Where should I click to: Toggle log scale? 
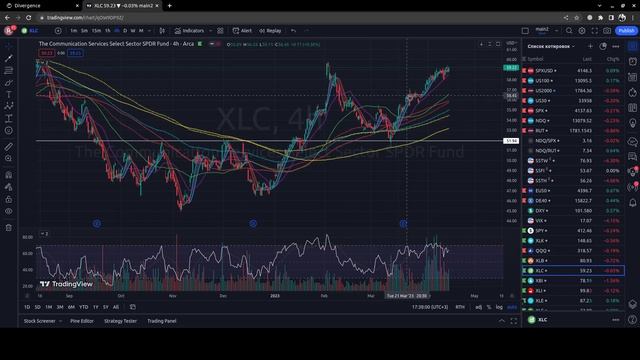pyautogui.click(x=499, y=307)
